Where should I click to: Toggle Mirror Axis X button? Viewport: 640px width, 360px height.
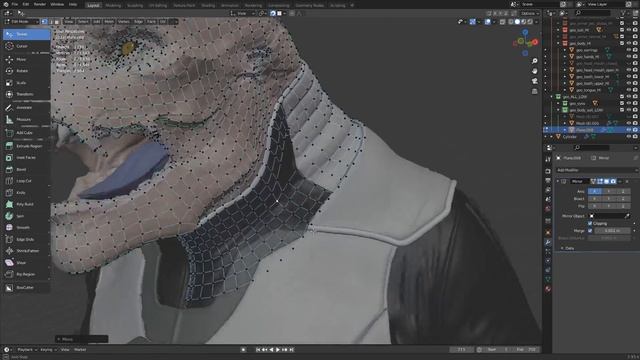pos(594,191)
